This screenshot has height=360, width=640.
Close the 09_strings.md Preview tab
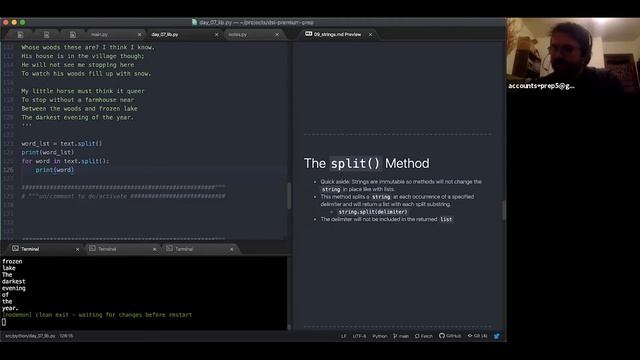point(370,34)
